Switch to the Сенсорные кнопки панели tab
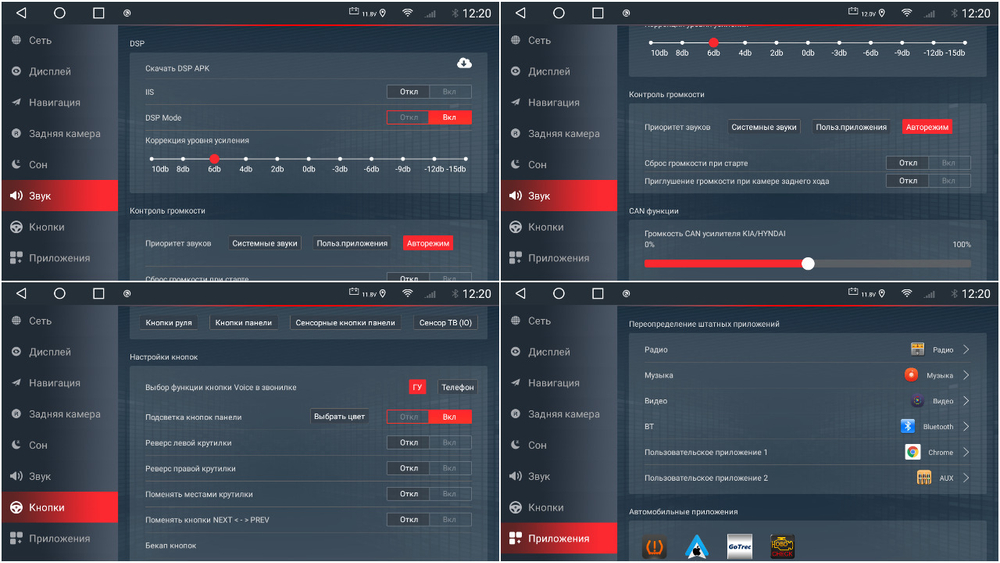 pyautogui.click(x=345, y=323)
